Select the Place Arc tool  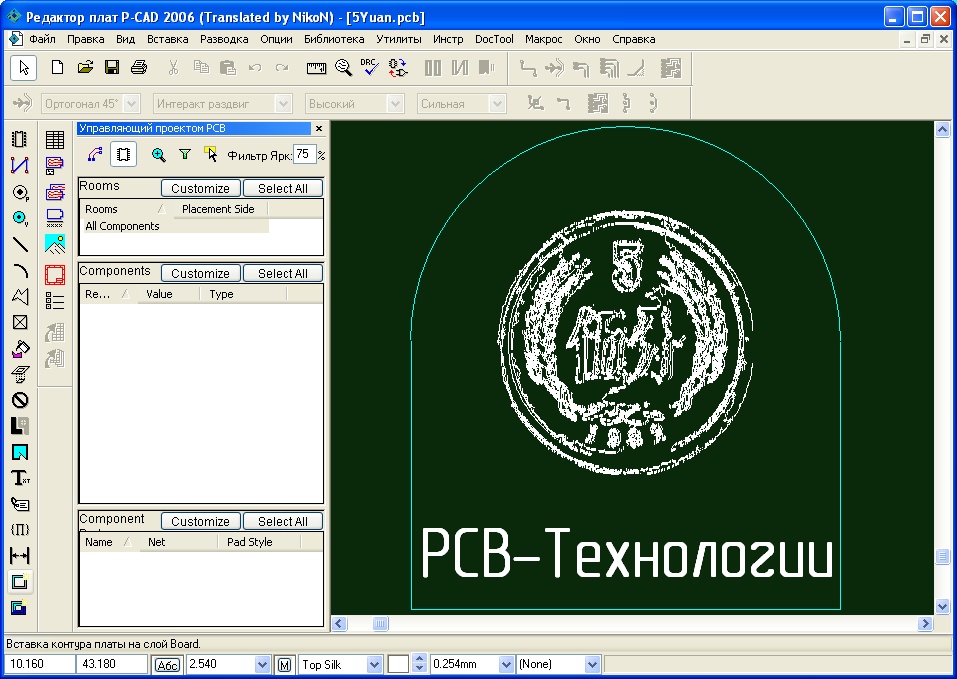(x=20, y=270)
